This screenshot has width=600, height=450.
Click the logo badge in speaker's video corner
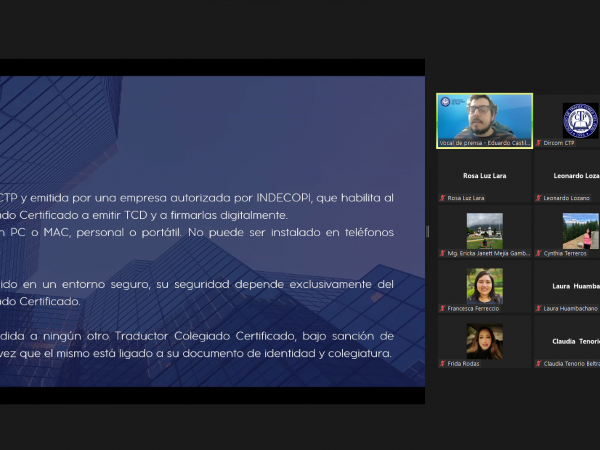pyautogui.click(x=445, y=102)
